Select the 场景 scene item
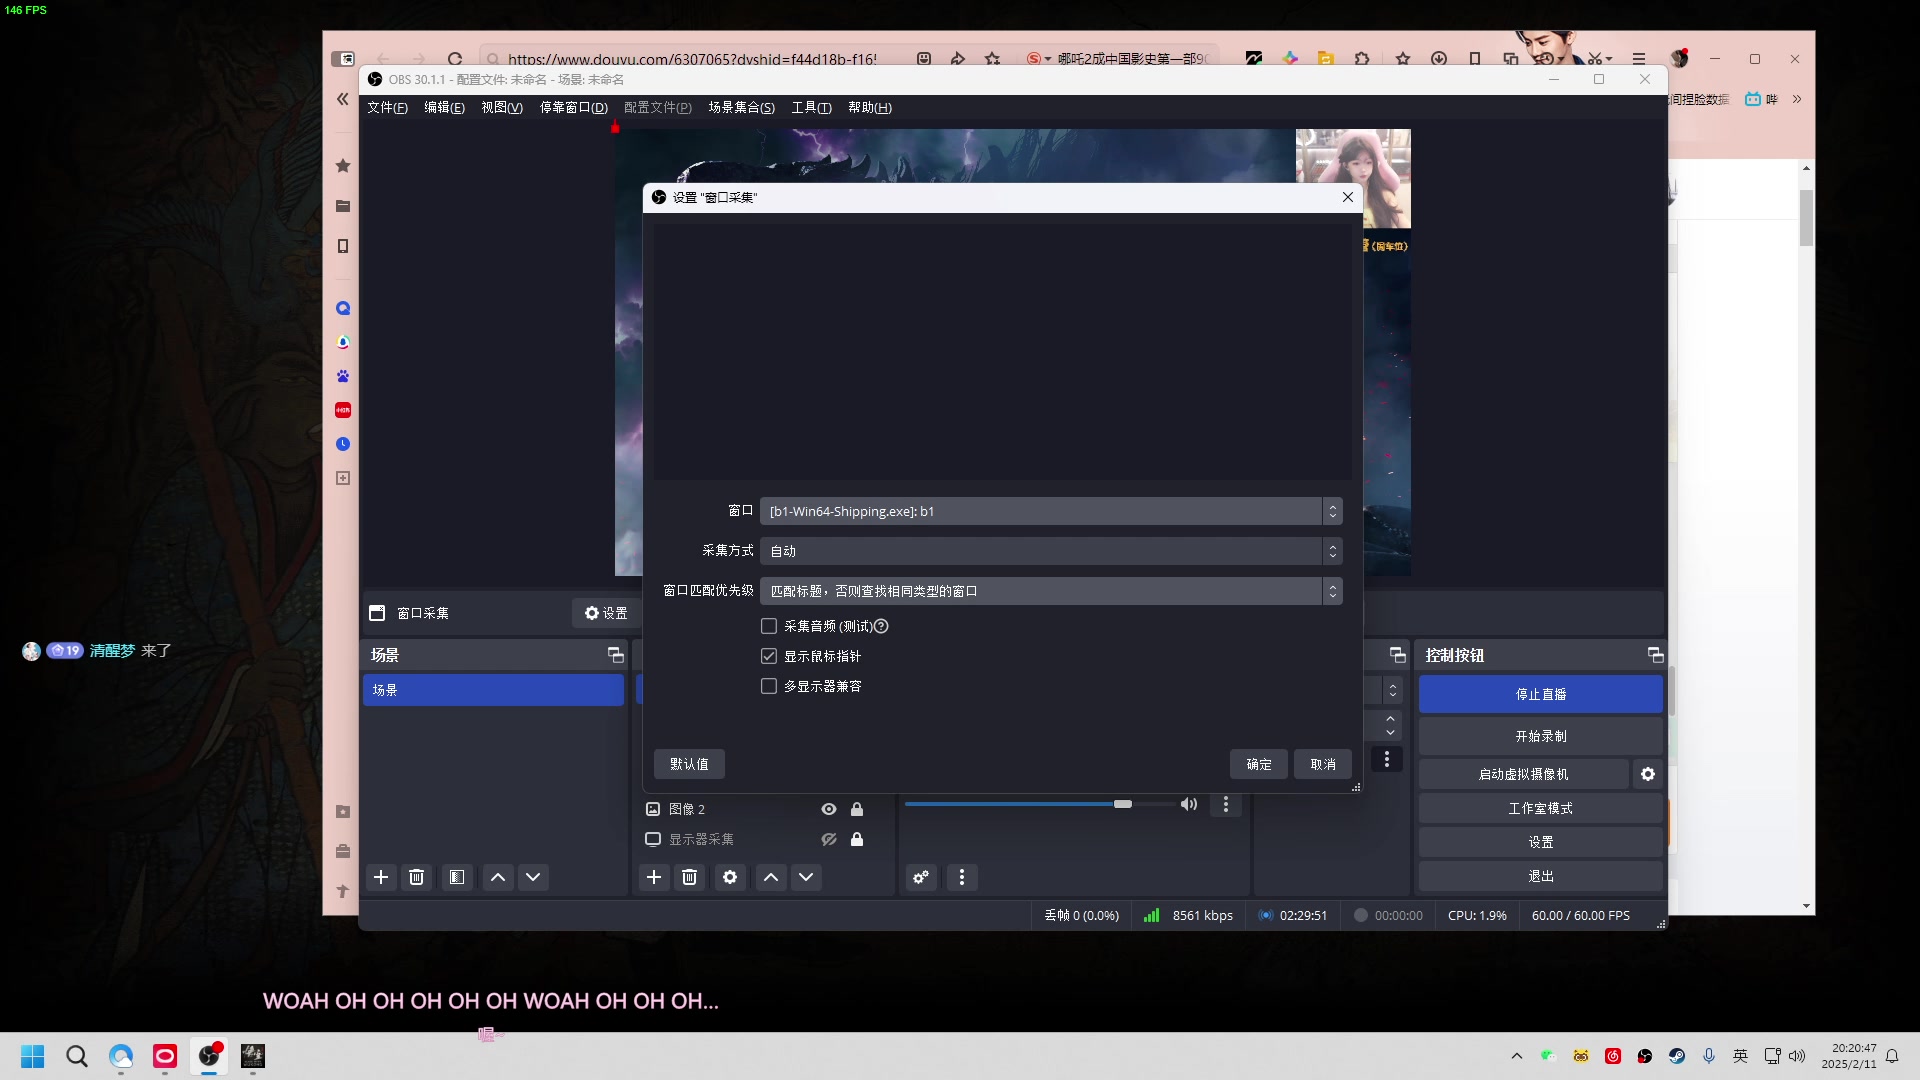Screen dimensions: 1920x1080 [493, 690]
